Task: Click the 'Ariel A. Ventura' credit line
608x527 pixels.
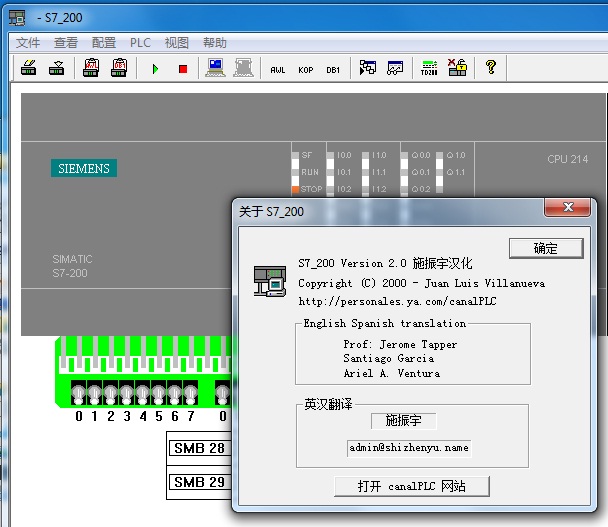Action: coord(392,373)
